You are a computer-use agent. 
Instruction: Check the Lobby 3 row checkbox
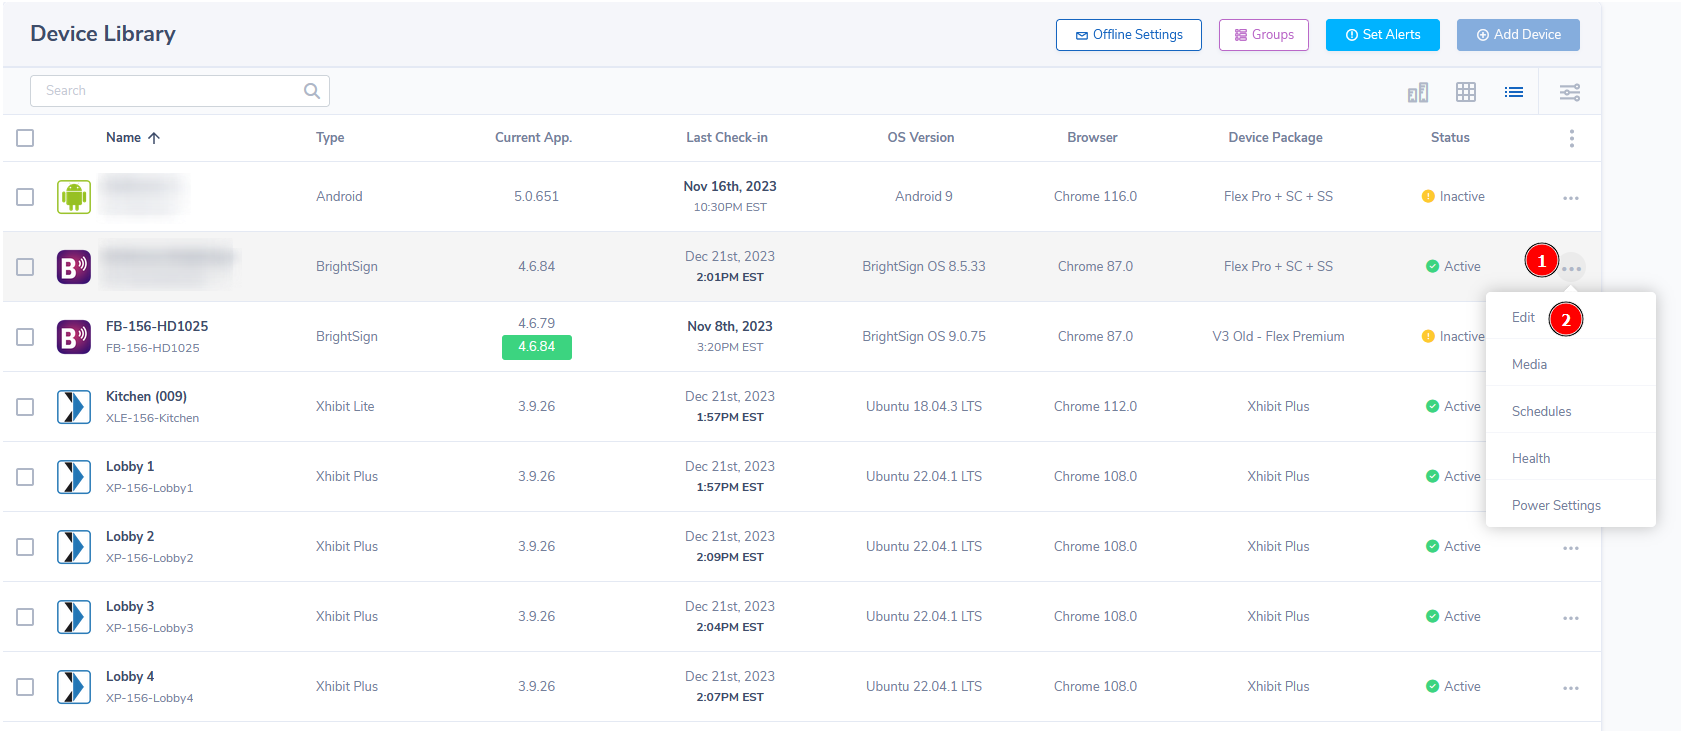tap(25, 617)
